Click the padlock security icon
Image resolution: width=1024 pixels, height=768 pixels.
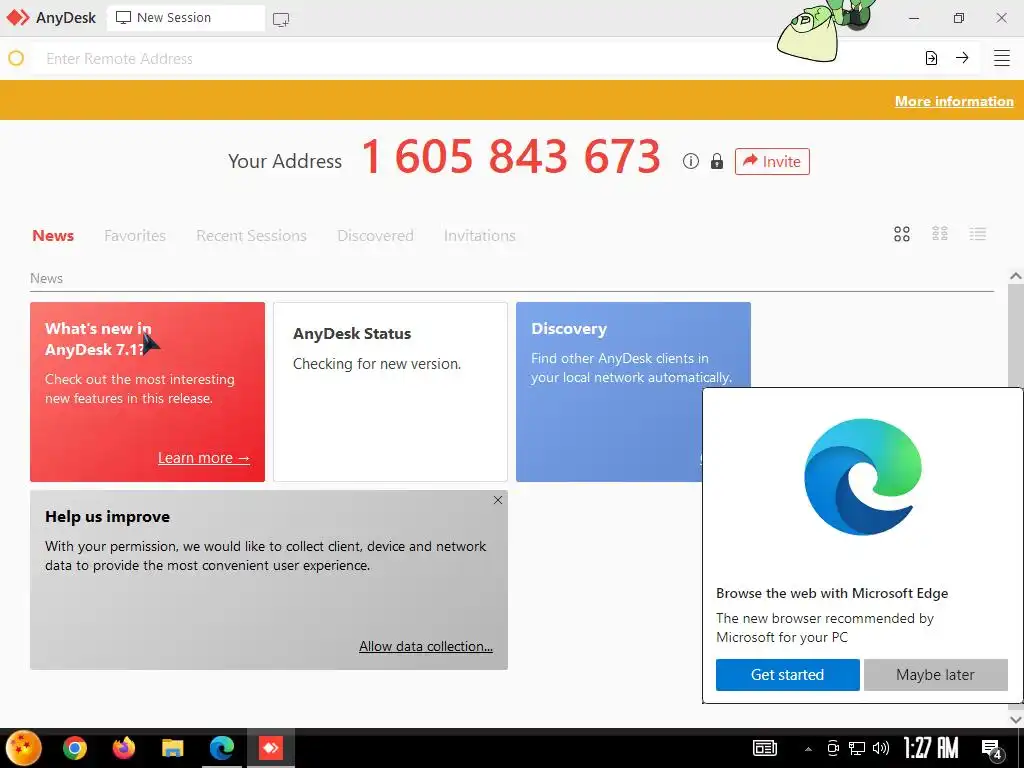716,161
